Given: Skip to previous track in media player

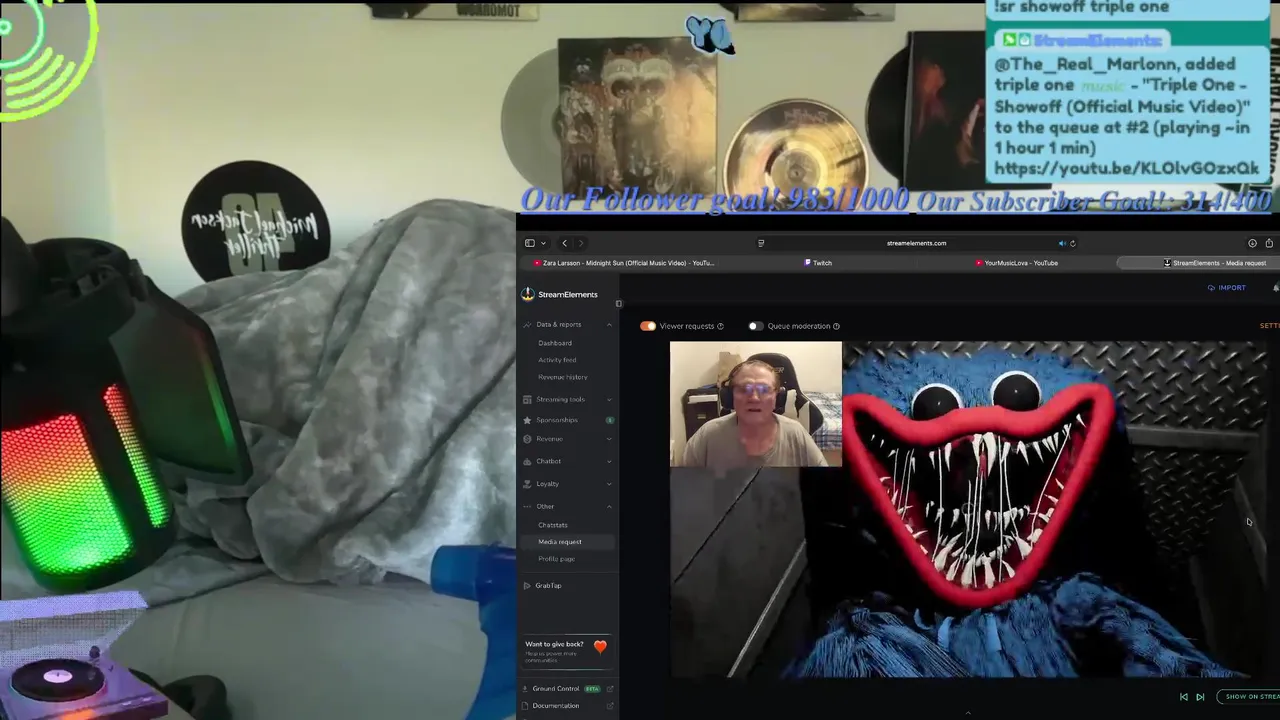Looking at the screenshot, I should point(1184,697).
